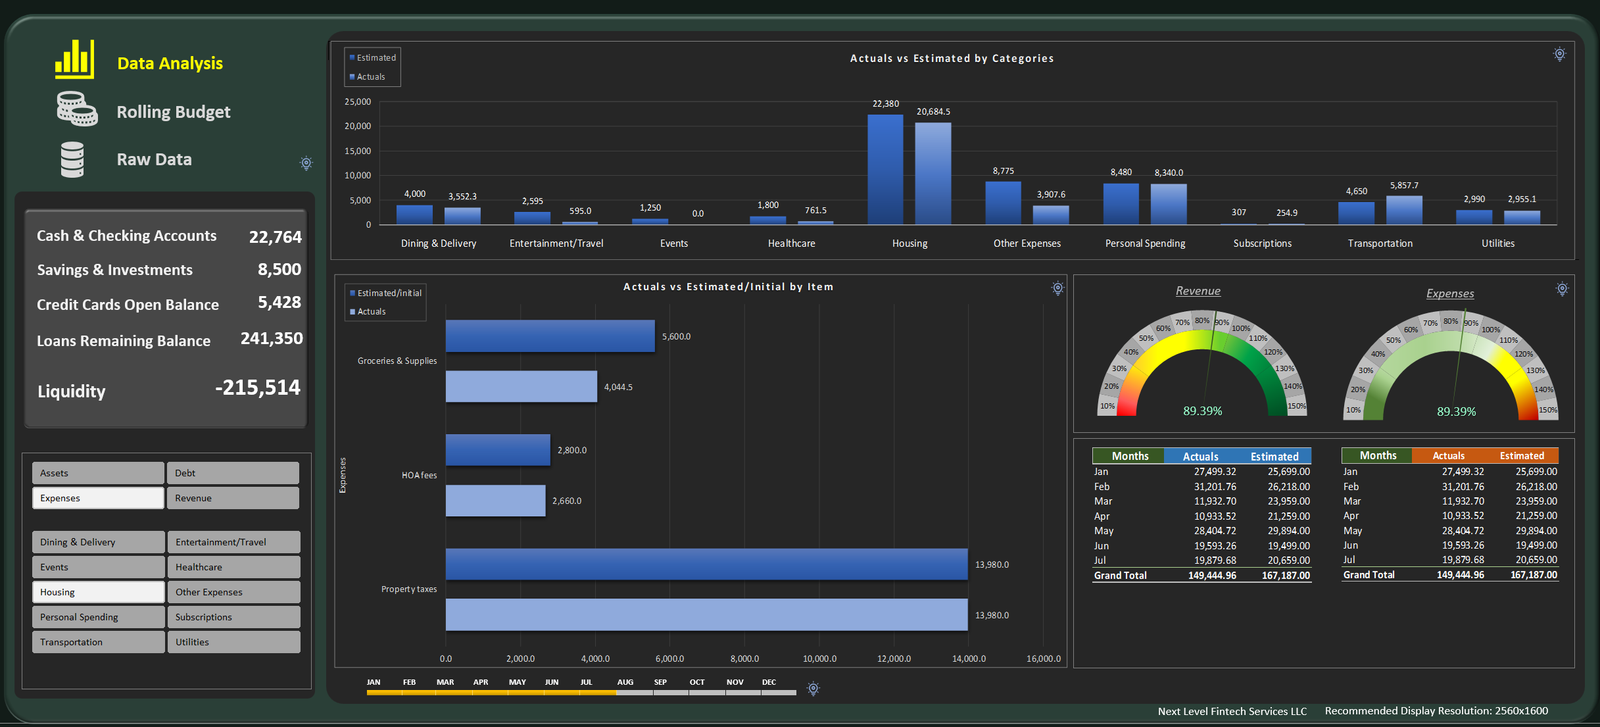1600x727 pixels.
Task: Open the Data Analysis bar chart icon
Action: (75, 59)
